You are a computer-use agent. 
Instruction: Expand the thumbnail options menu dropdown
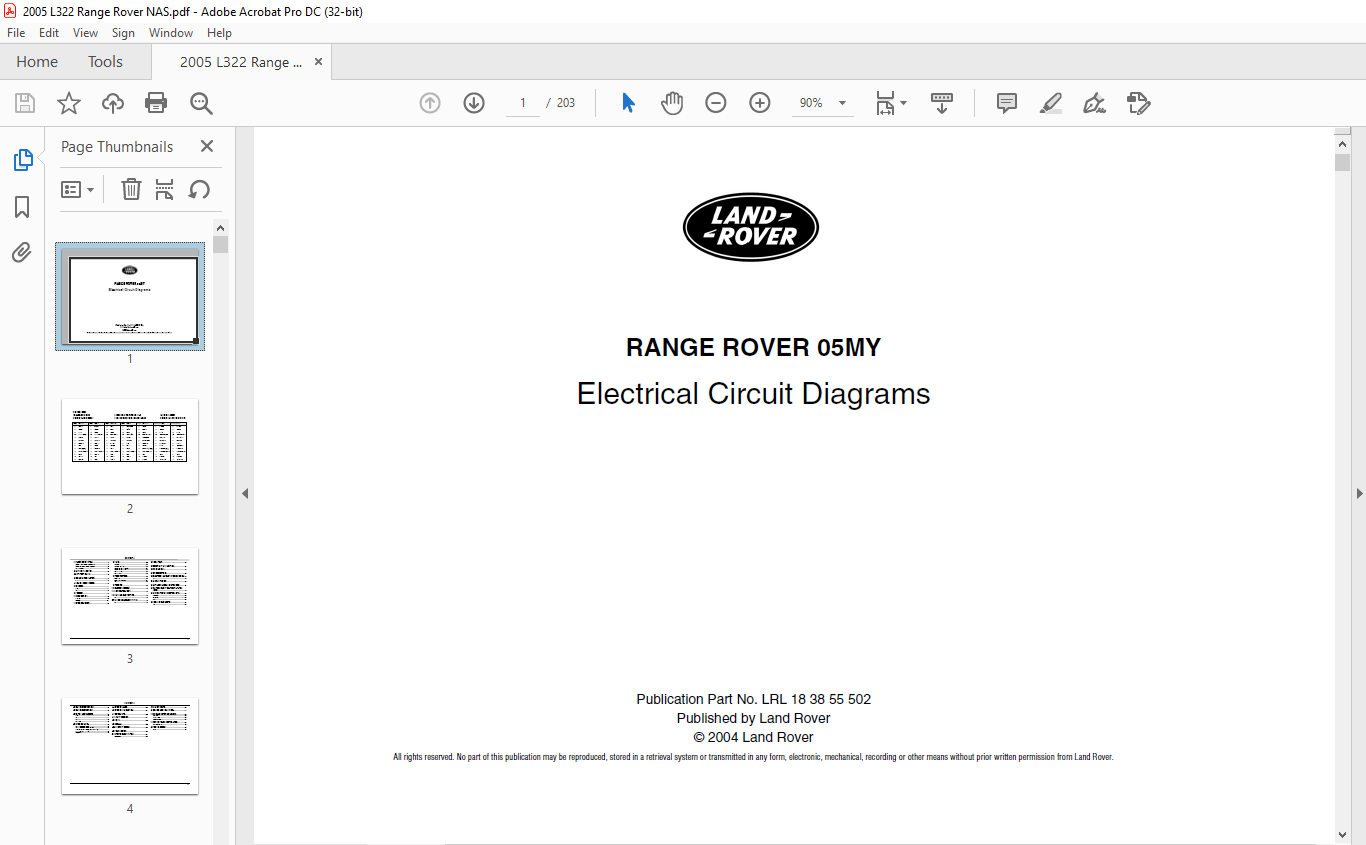point(78,189)
